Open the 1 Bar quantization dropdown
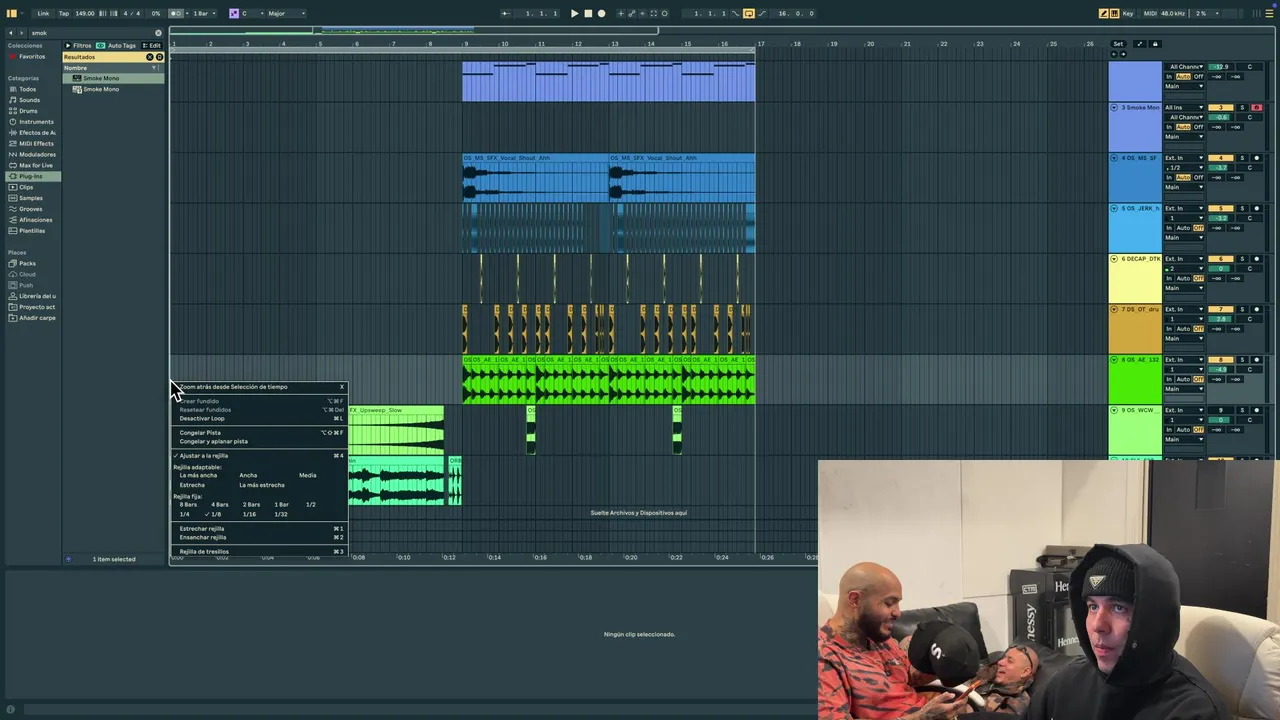 pyautogui.click(x=203, y=13)
